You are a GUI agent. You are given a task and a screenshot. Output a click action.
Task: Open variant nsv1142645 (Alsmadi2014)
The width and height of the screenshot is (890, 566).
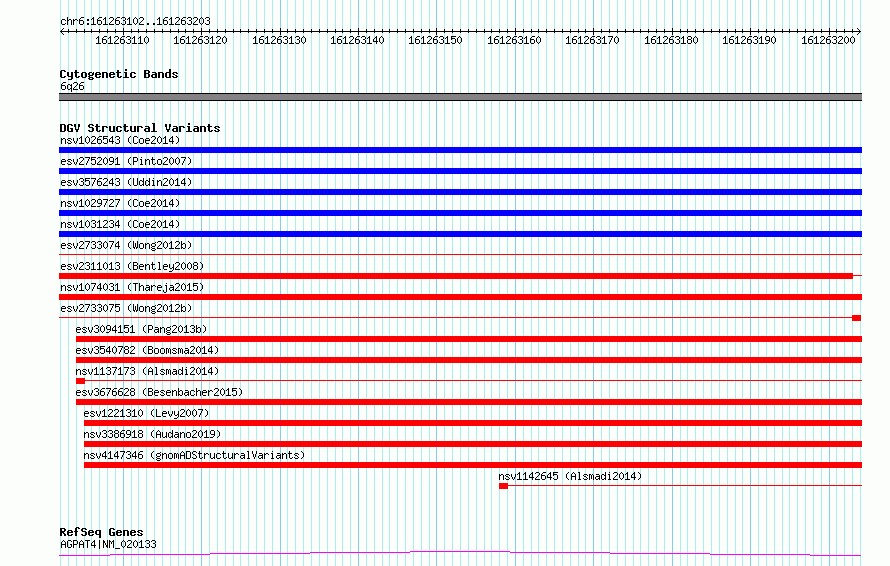pyautogui.click(x=570, y=476)
